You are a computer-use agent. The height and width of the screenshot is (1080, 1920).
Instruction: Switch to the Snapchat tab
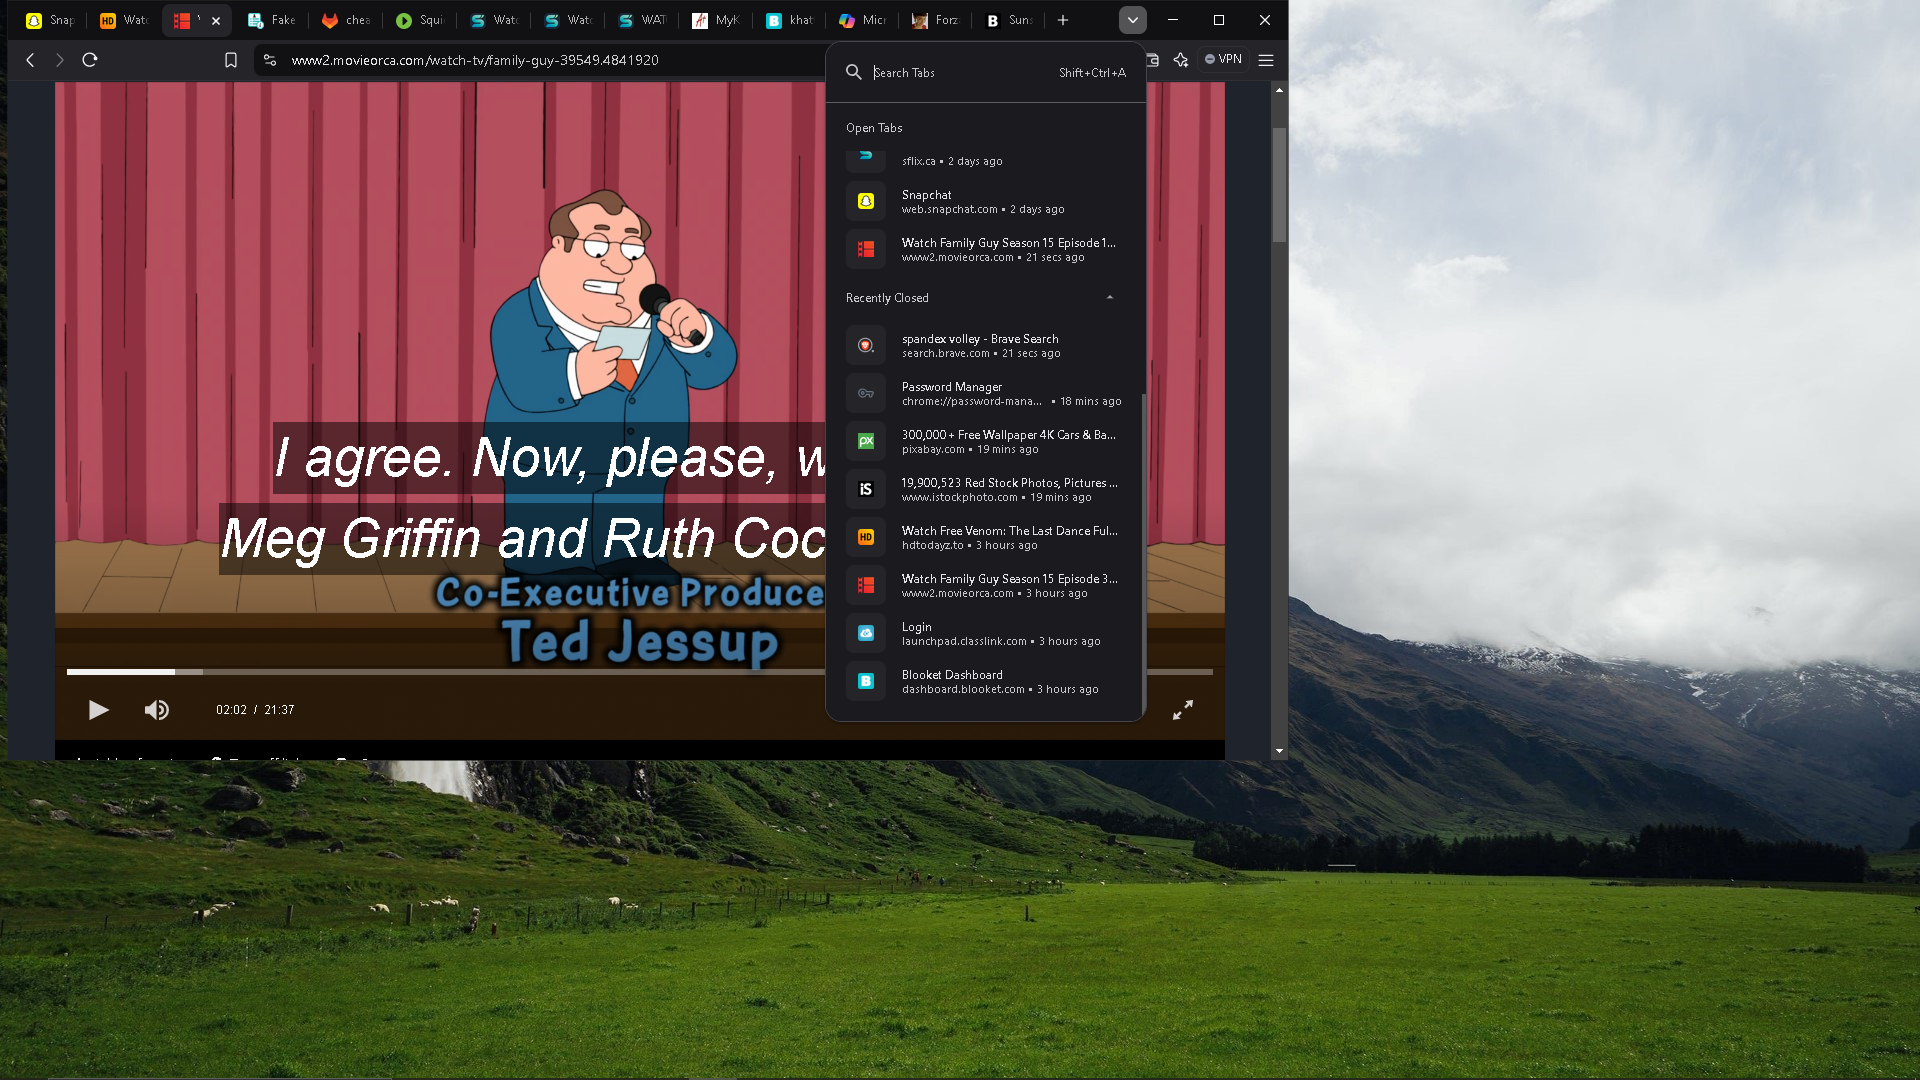click(50, 20)
